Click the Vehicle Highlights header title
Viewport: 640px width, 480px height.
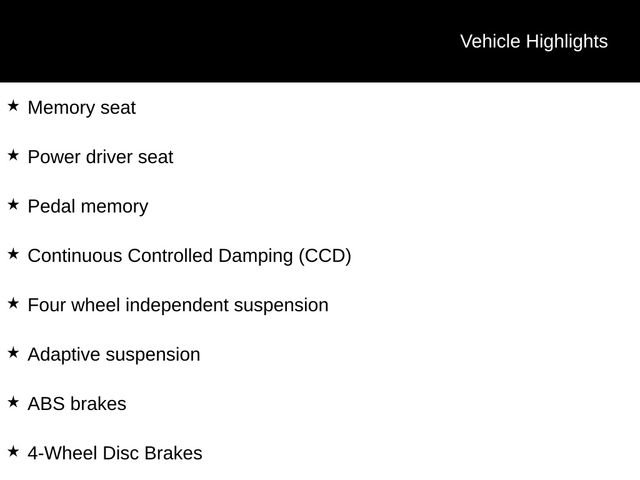pos(533,41)
